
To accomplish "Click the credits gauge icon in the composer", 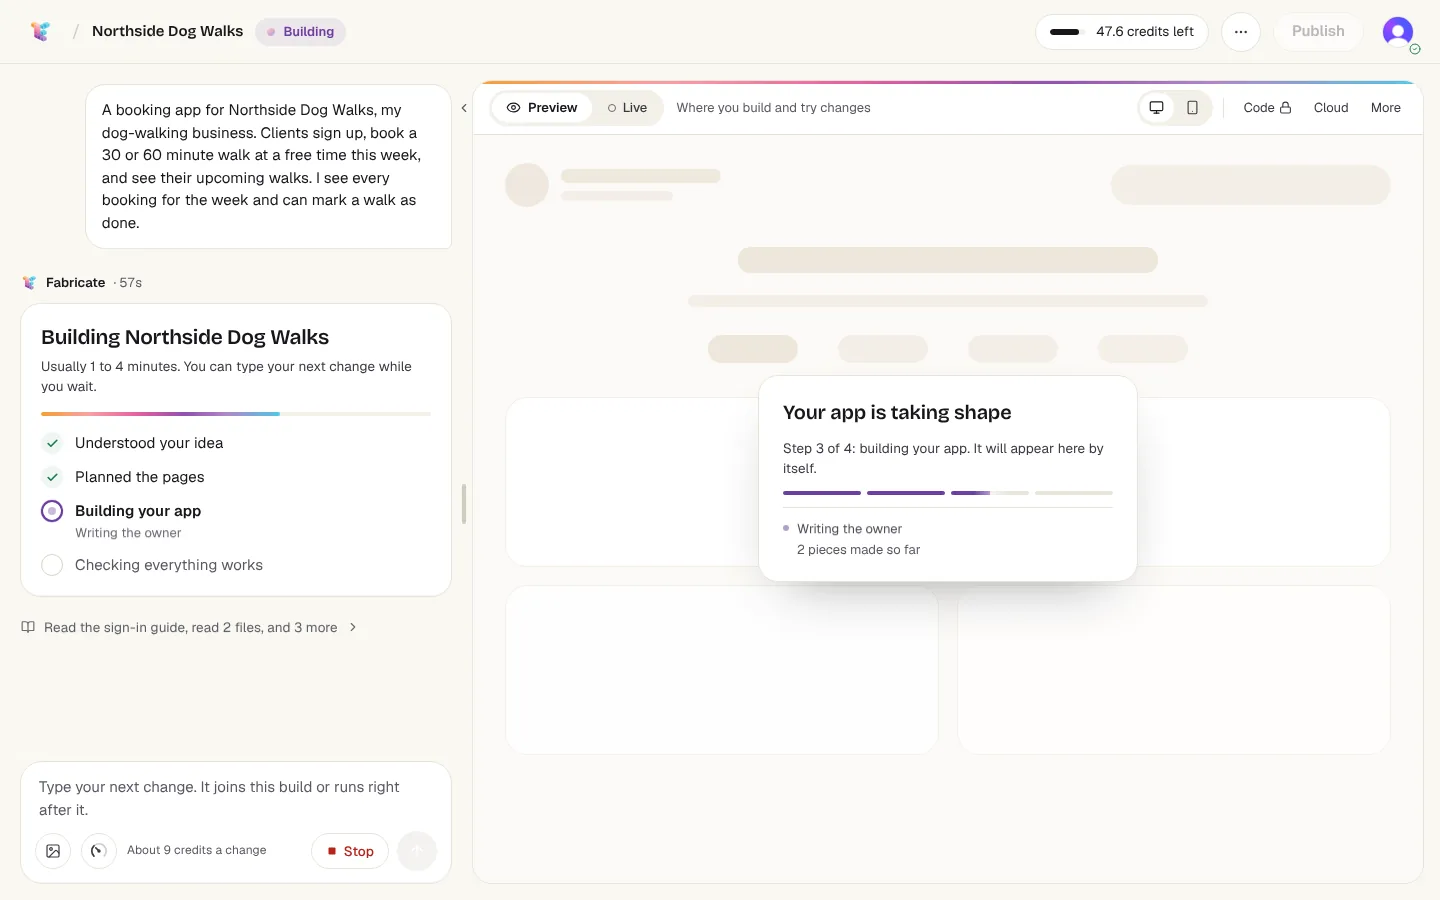I will point(98,851).
